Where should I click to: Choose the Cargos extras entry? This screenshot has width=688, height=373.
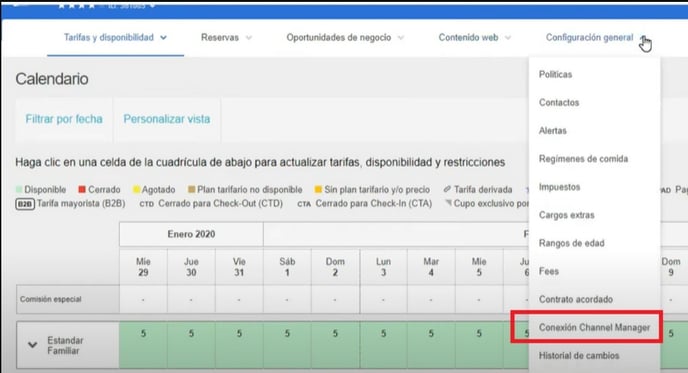pyautogui.click(x=566, y=215)
